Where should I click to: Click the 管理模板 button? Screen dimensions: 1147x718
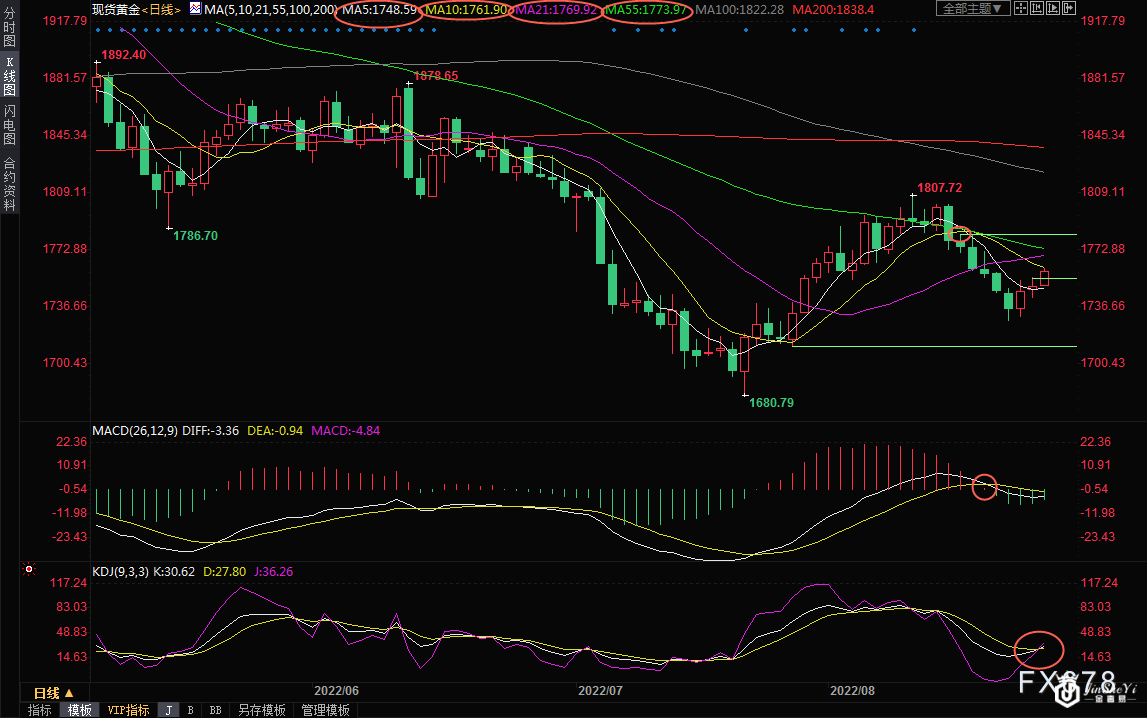325,710
